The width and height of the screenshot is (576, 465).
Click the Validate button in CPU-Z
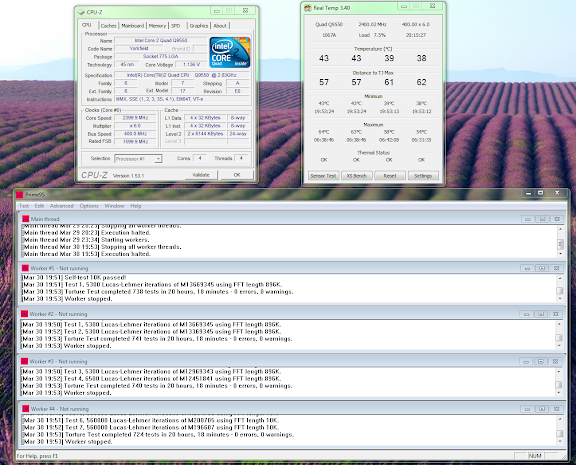(x=201, y=175)
